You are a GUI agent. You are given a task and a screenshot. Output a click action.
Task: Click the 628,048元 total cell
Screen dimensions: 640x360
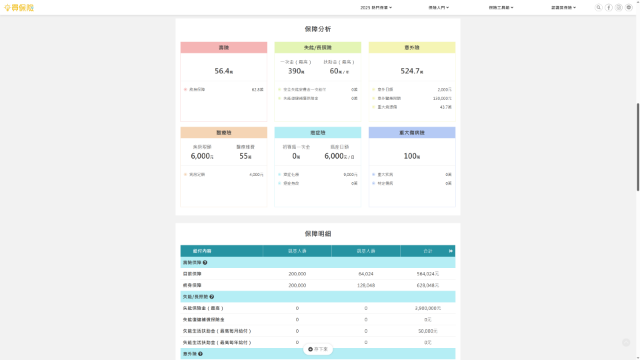tap(427, 285)
